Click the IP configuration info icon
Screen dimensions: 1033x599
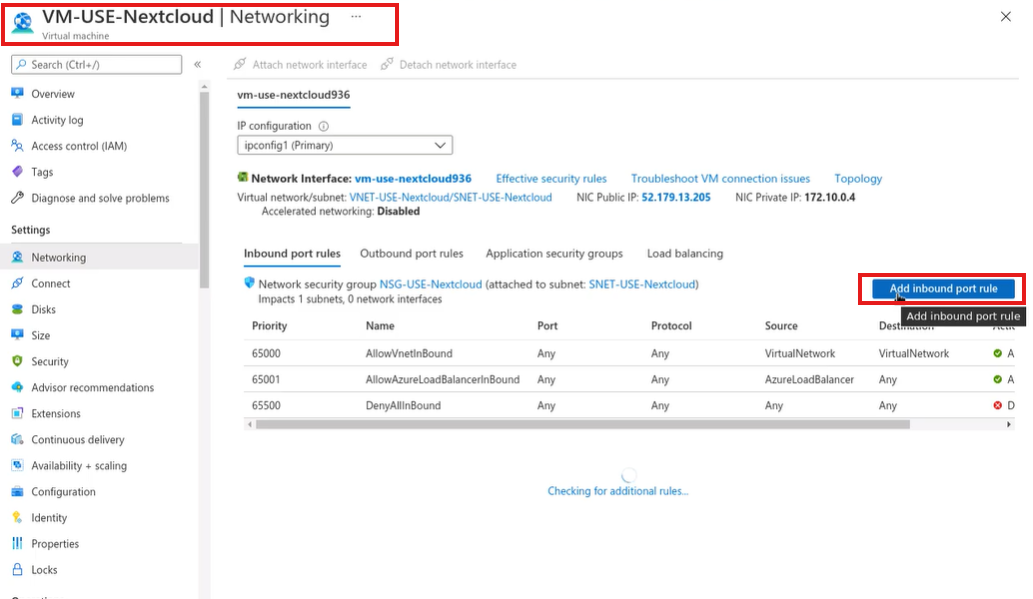pyautogui.click(x=323, y=126)
